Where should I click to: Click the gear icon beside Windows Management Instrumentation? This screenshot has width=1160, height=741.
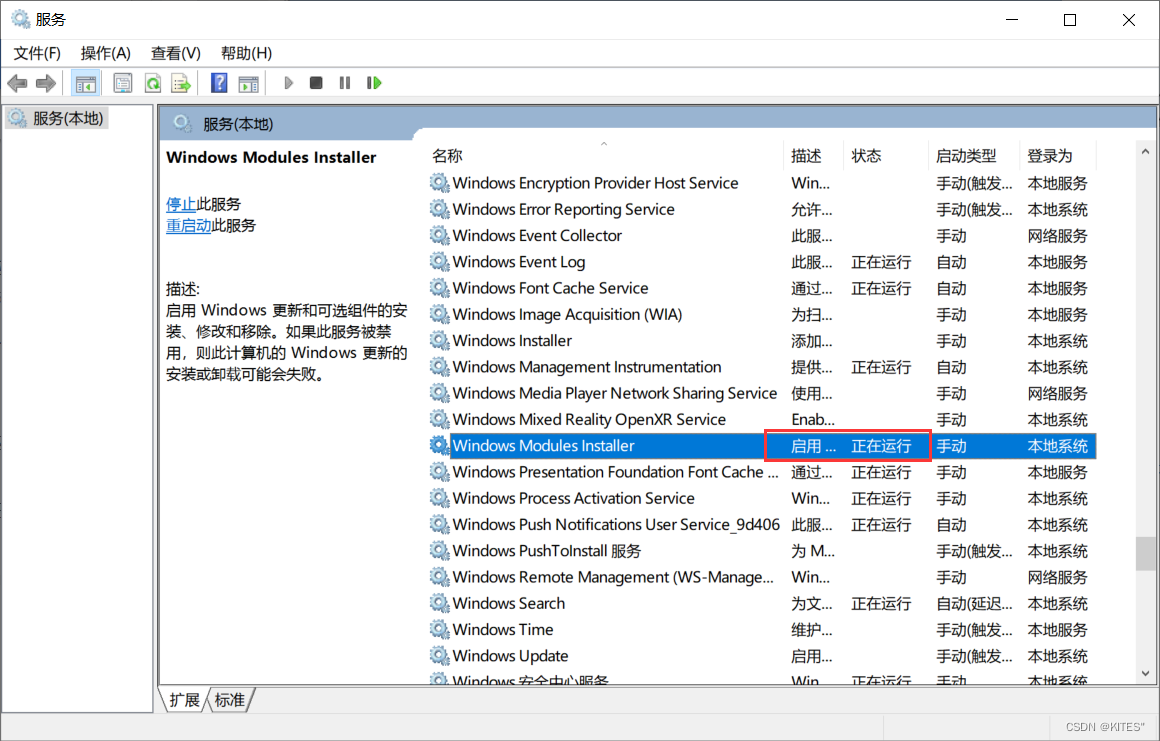tap(439, 367)
